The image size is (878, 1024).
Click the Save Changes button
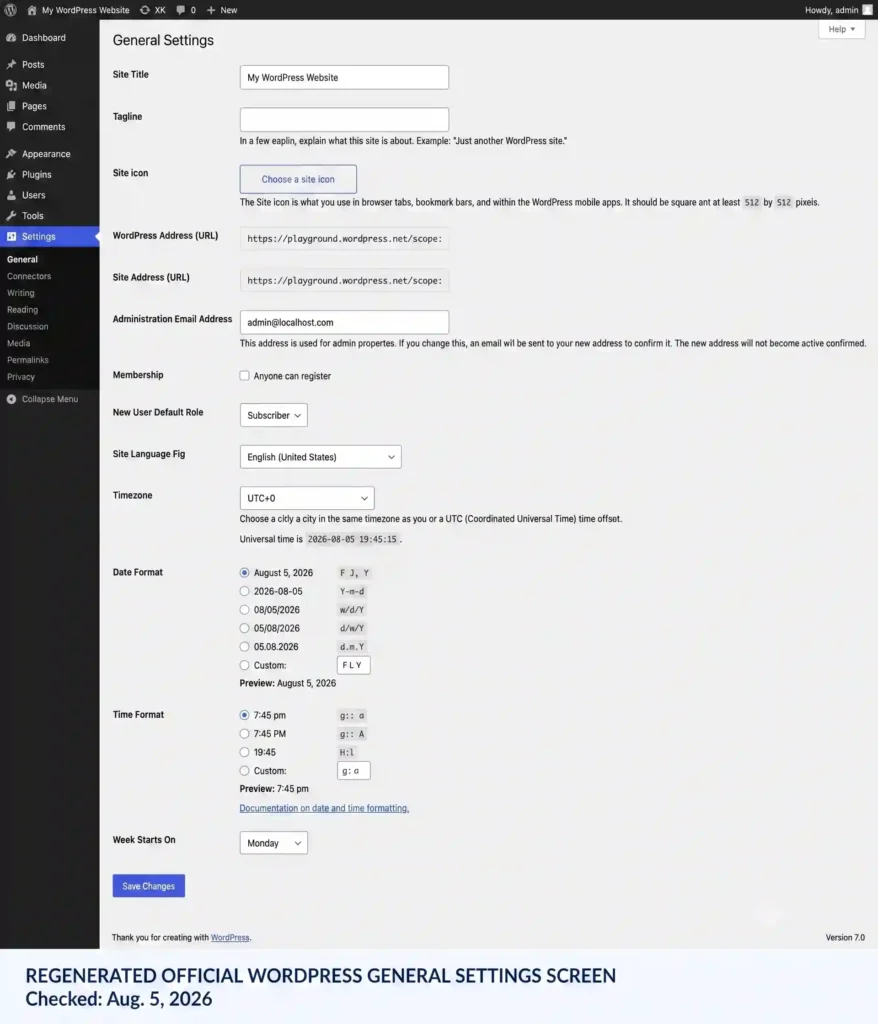[x=148, y=886]
